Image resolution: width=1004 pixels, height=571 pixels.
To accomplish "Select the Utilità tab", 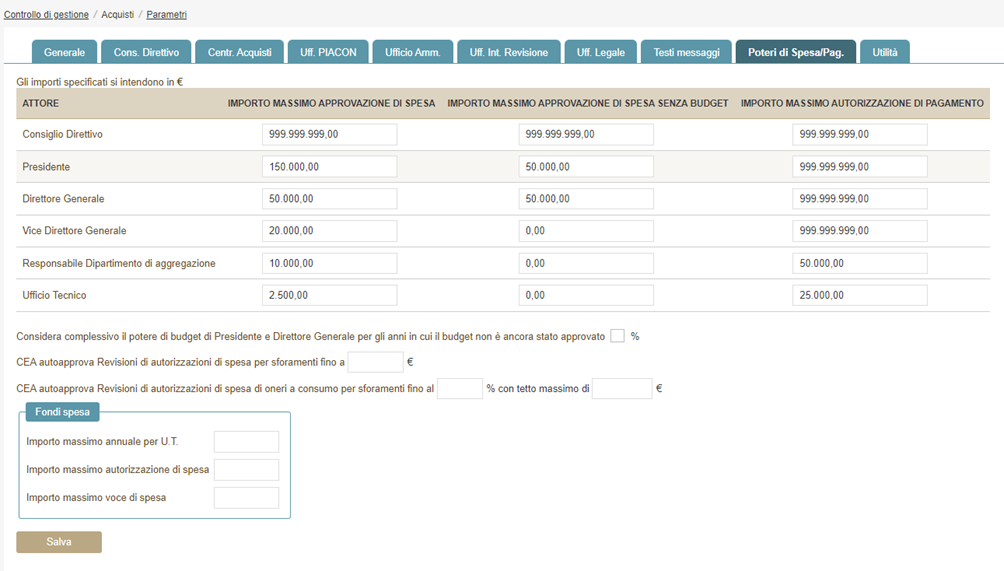I will coord(885,52).
